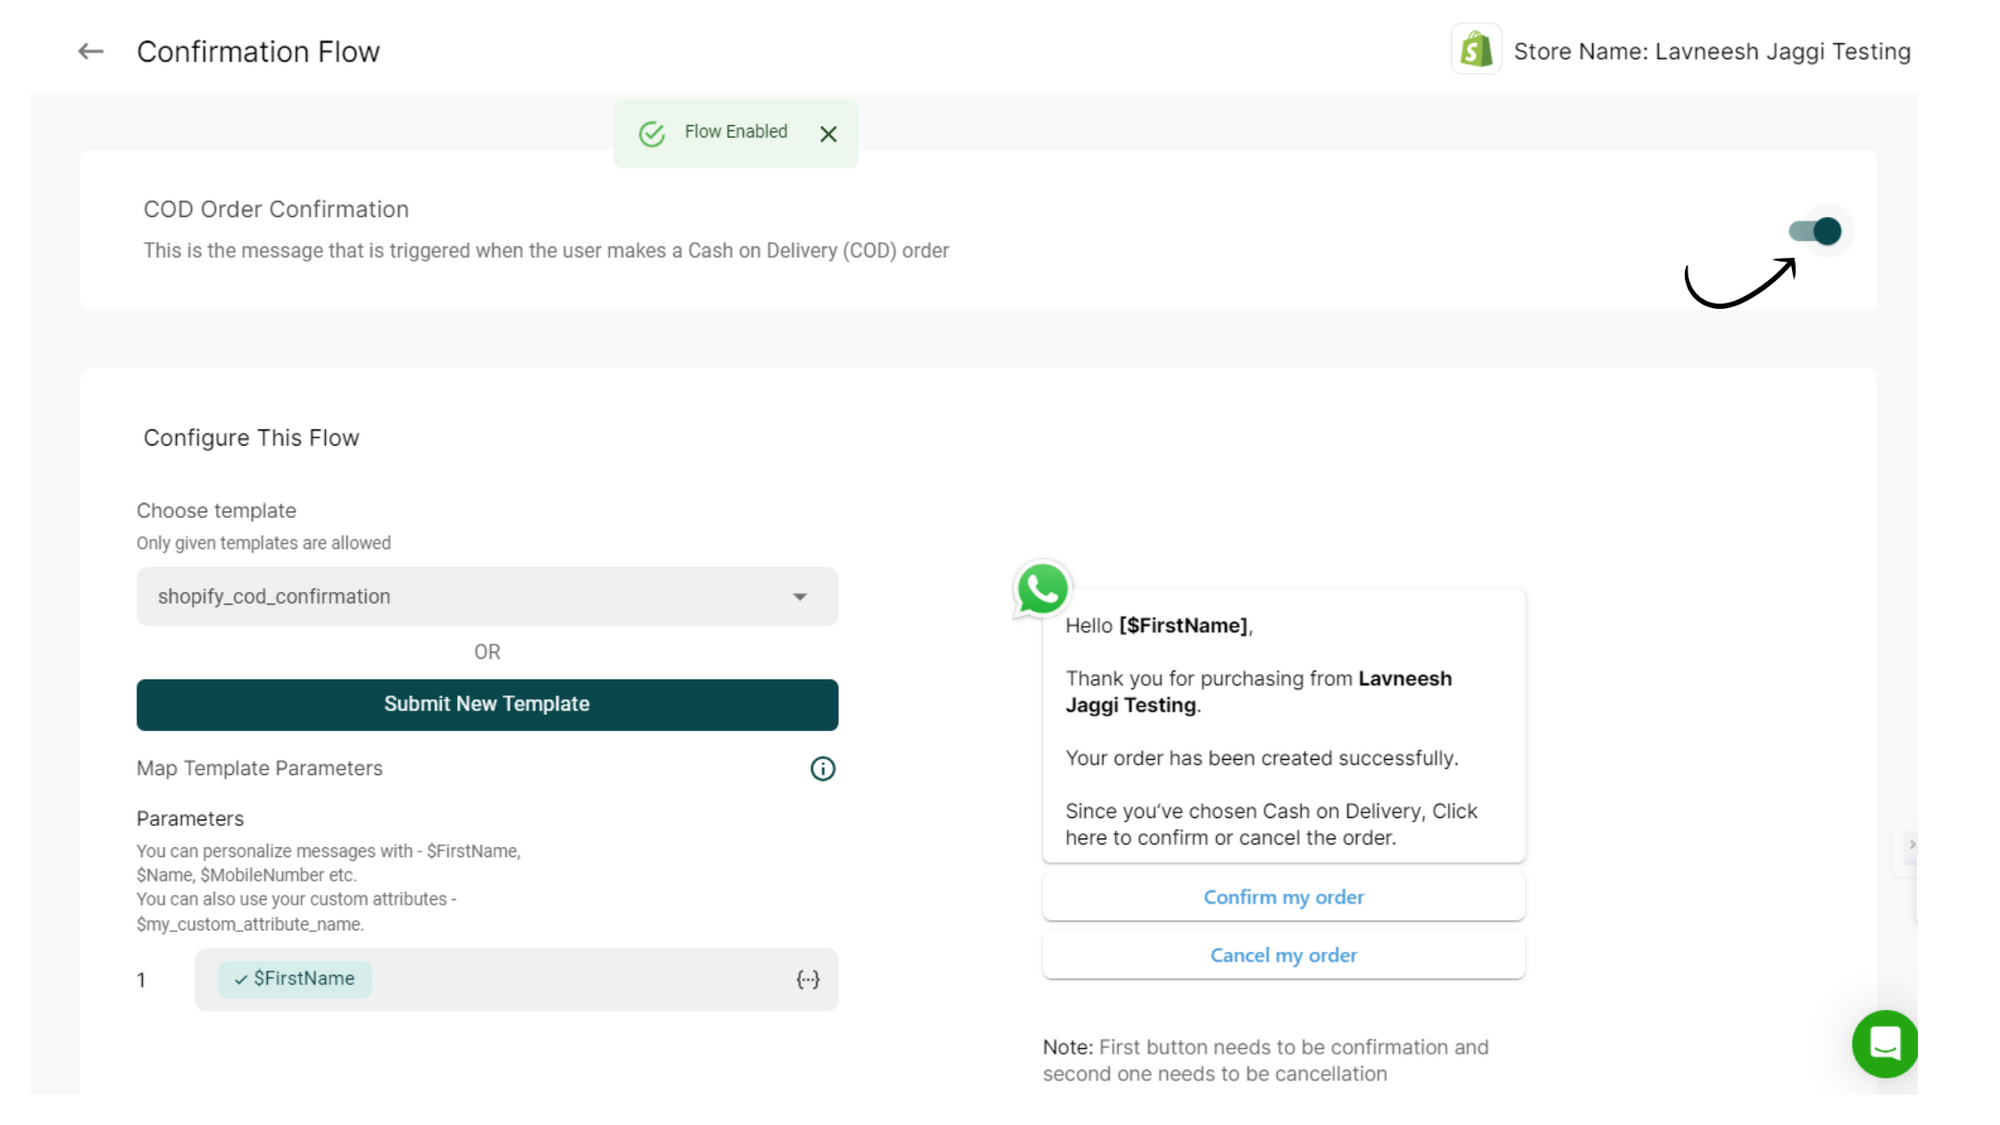The height and width of the screenshot is (1125, 2000).
Task: Toggle the COD Order Confirmation switch
Action: pyautogui.click(x=1816, y=231)
